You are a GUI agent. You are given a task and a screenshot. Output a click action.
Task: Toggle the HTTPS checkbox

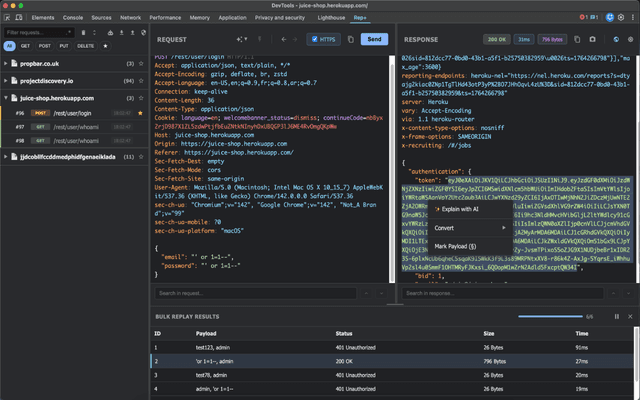[x=316, y=39]
